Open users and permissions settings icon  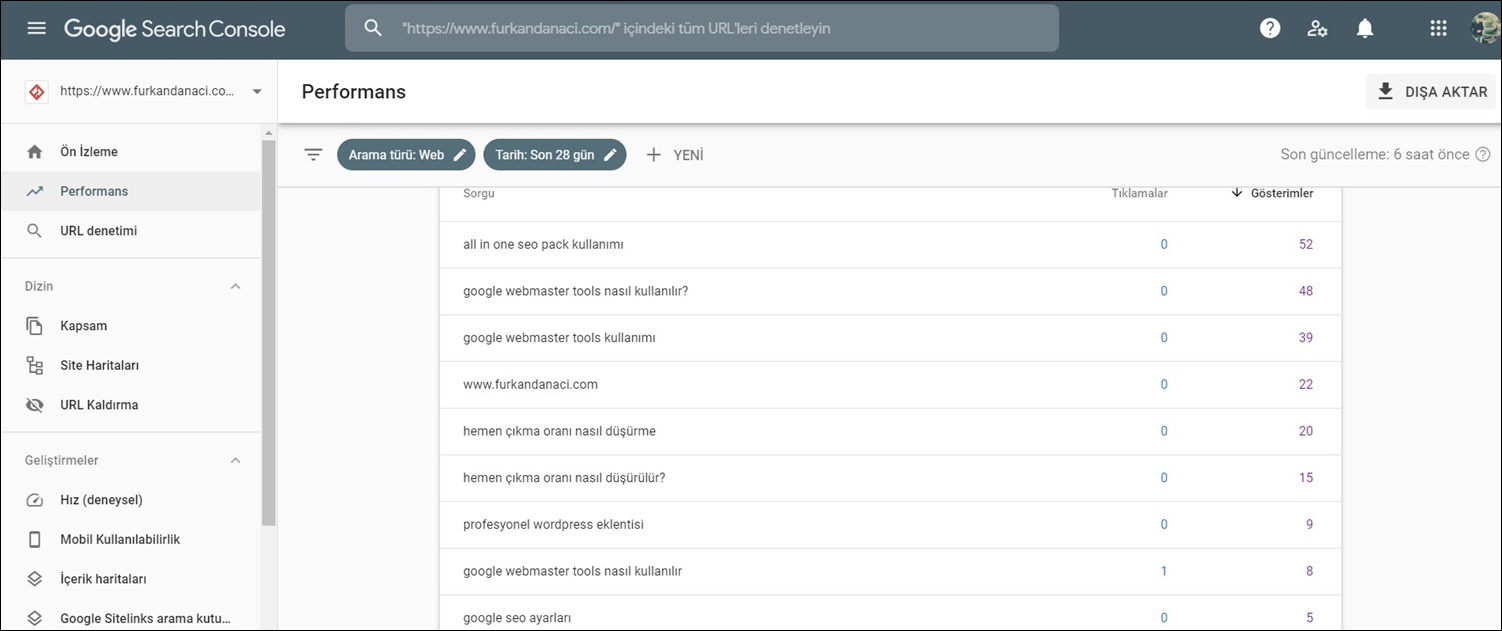1317,28
